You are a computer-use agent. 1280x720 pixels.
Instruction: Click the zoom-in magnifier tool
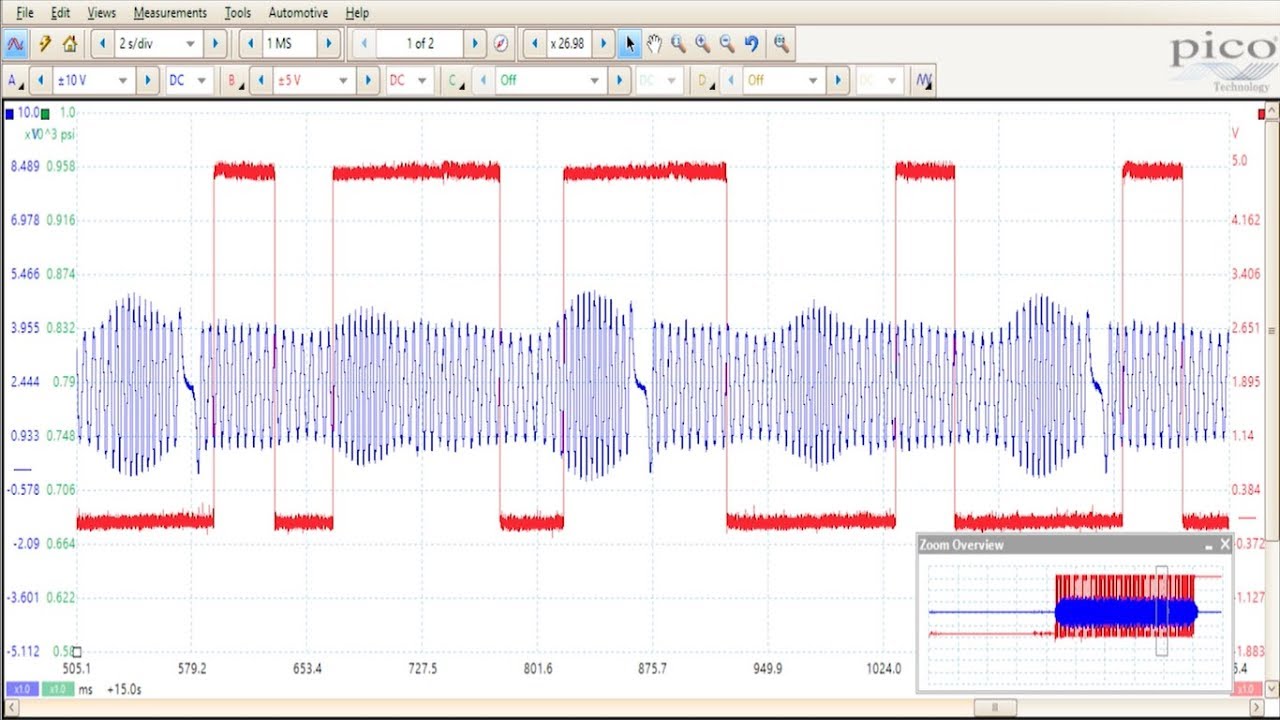pyautogui.click(x=702, y=44)
